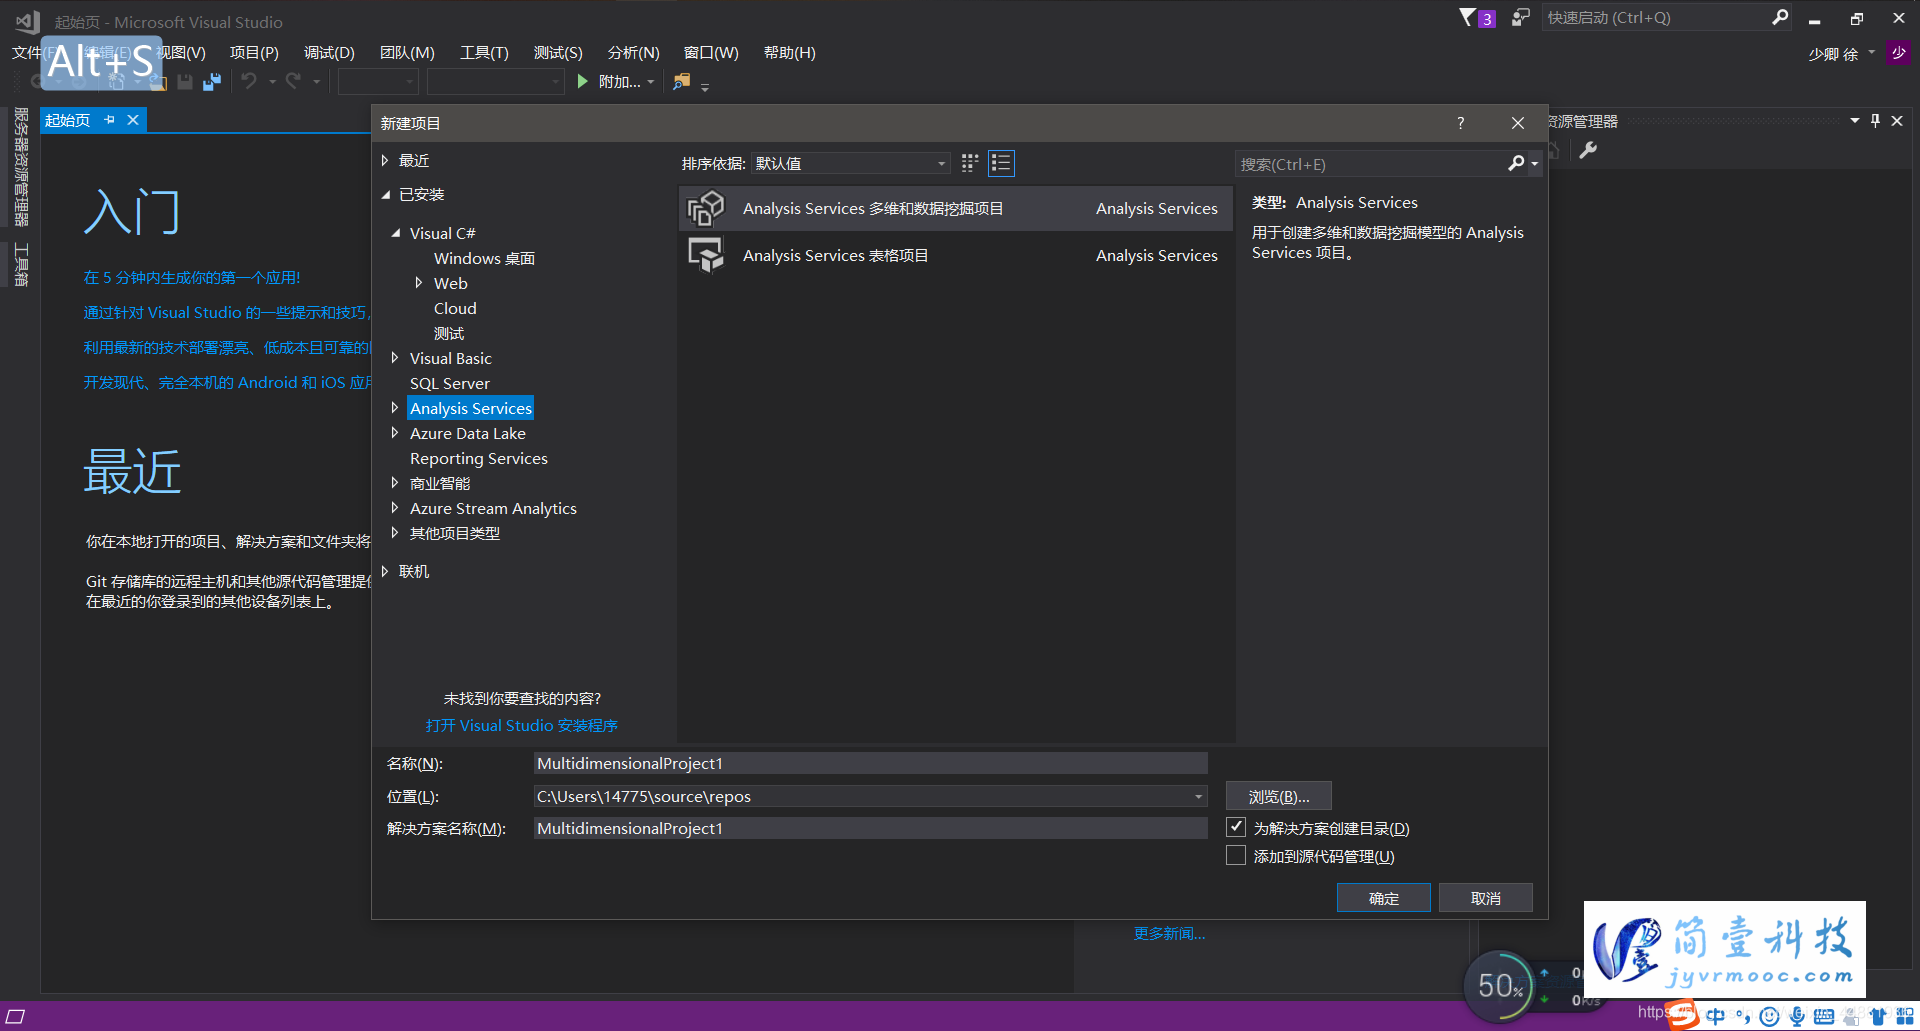
Task: Confirm with the OK button
Action: click(1383, 898)
